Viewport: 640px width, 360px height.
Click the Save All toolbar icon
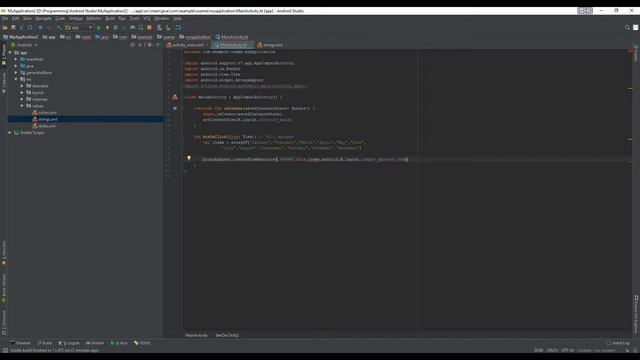click(x=13, y=27)
